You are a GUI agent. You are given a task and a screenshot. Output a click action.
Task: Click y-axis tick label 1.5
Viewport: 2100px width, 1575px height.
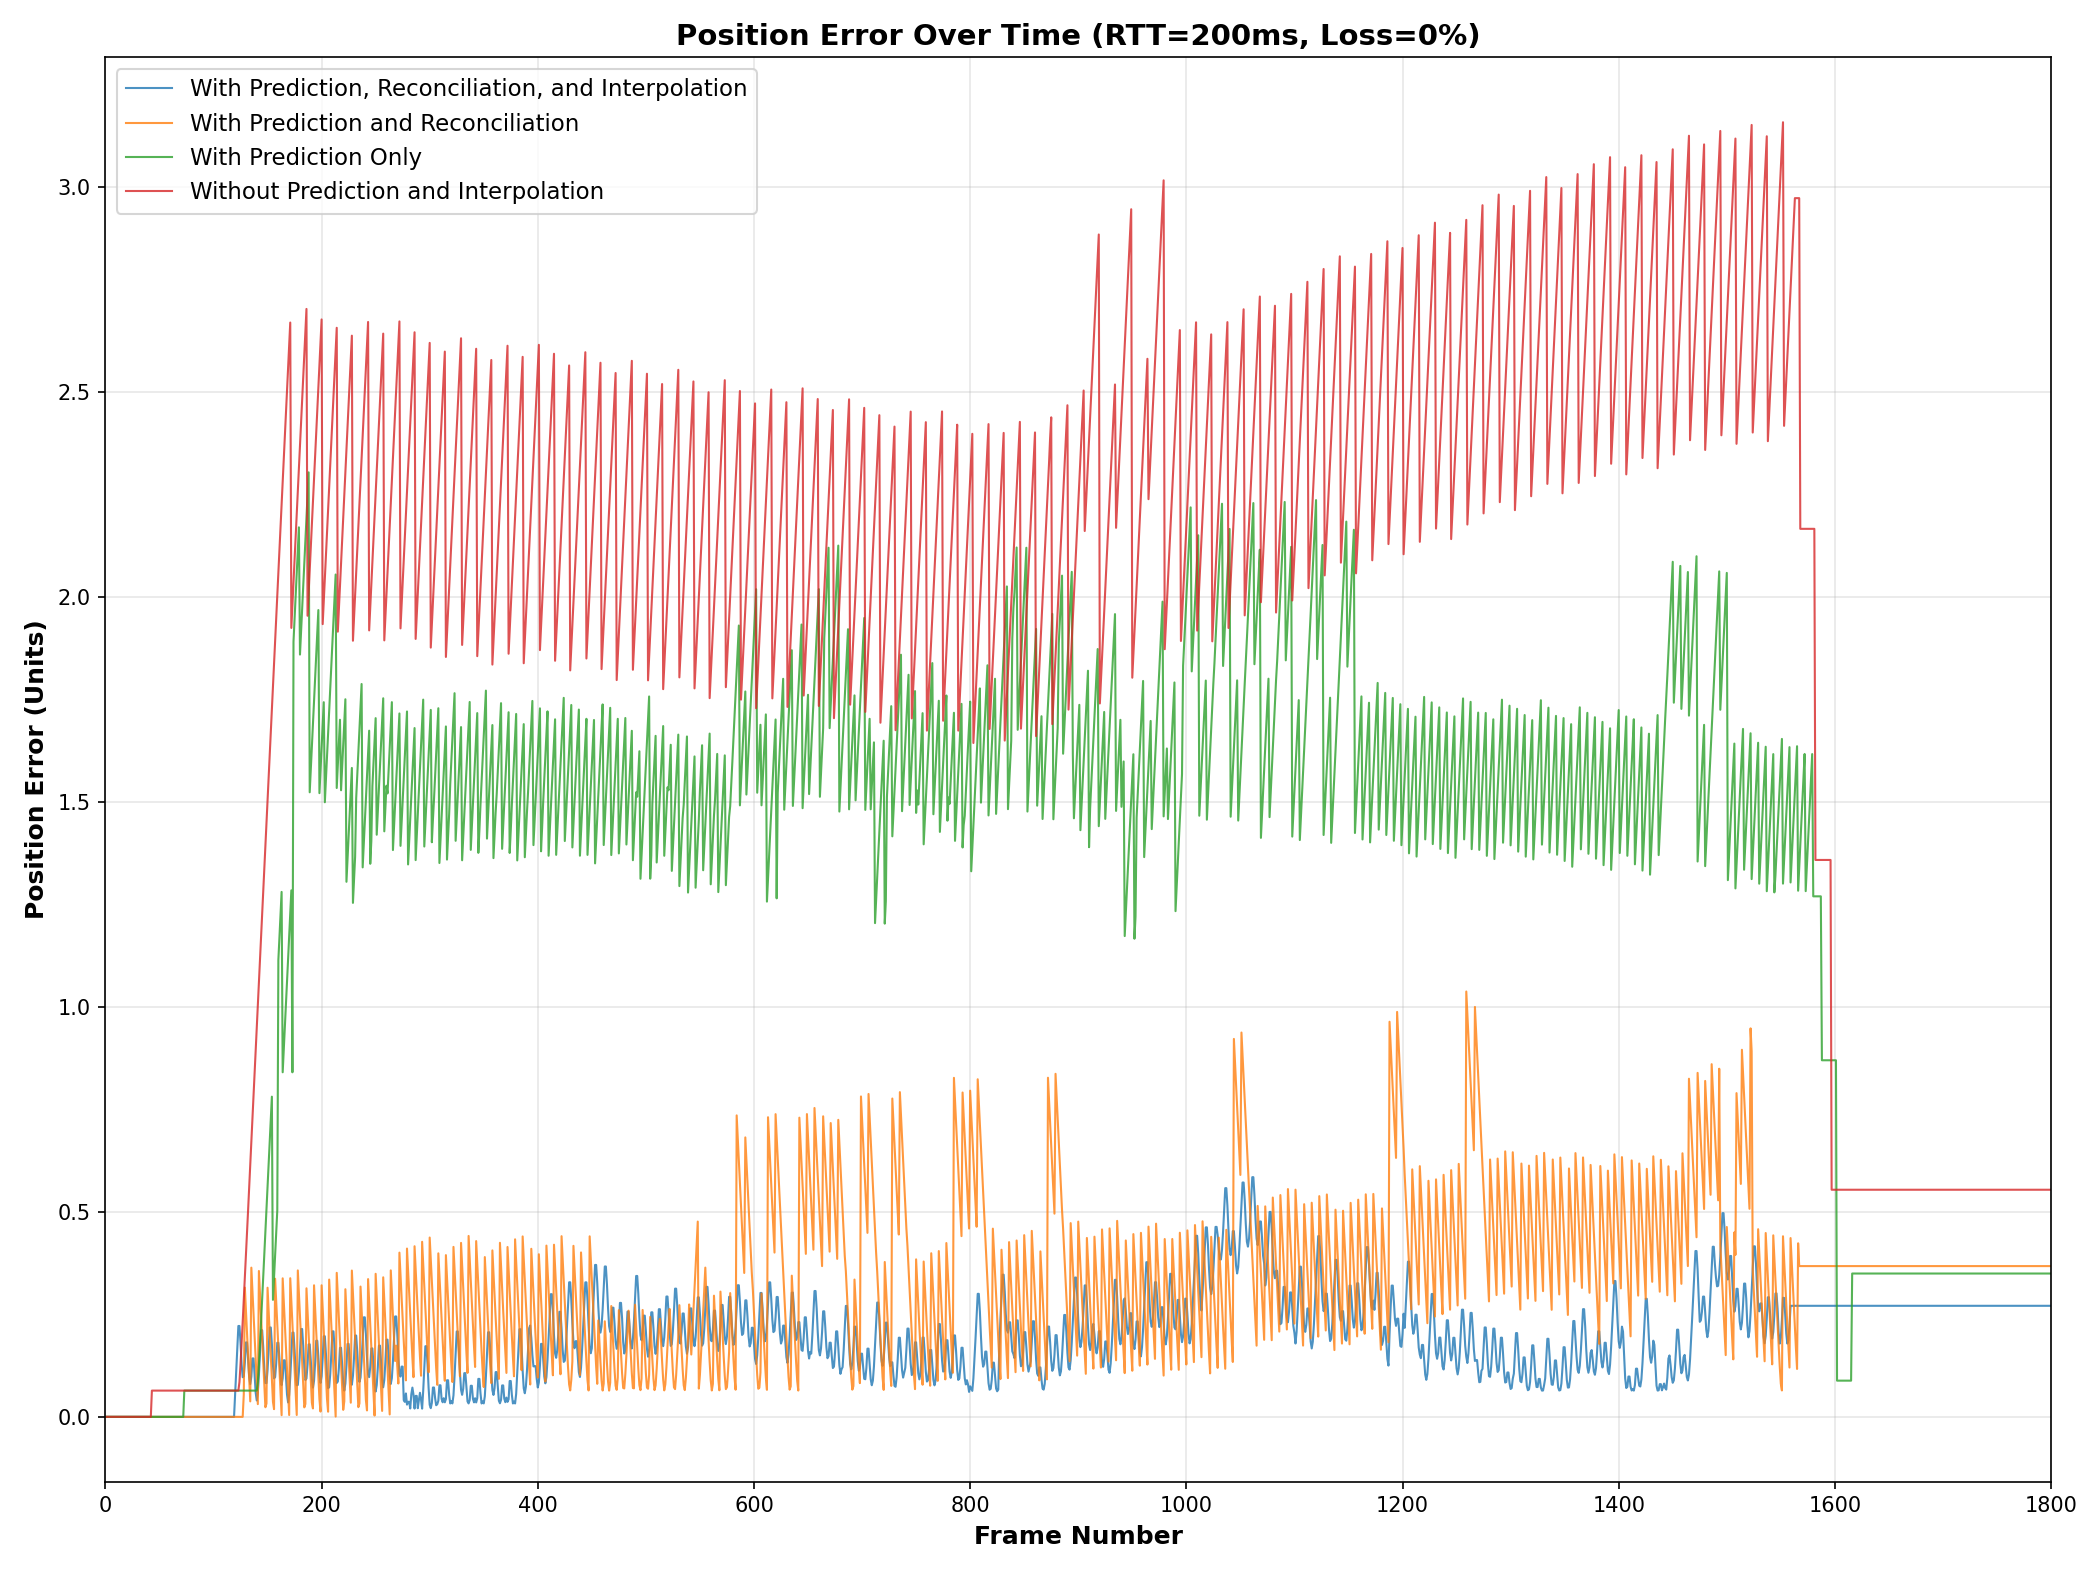point(73,802)
